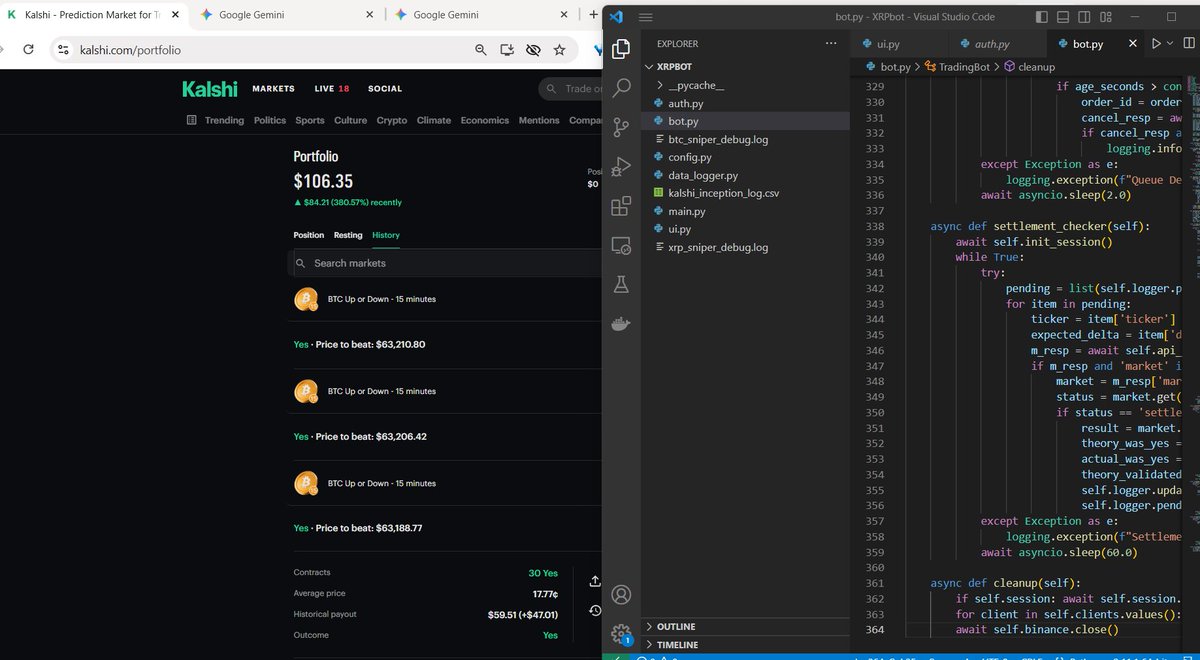Image resolution: width=1200 pixels, height=660 pixels.
Task: Click the history clock icon beside Historical payout
Action: tap(595, 610)
